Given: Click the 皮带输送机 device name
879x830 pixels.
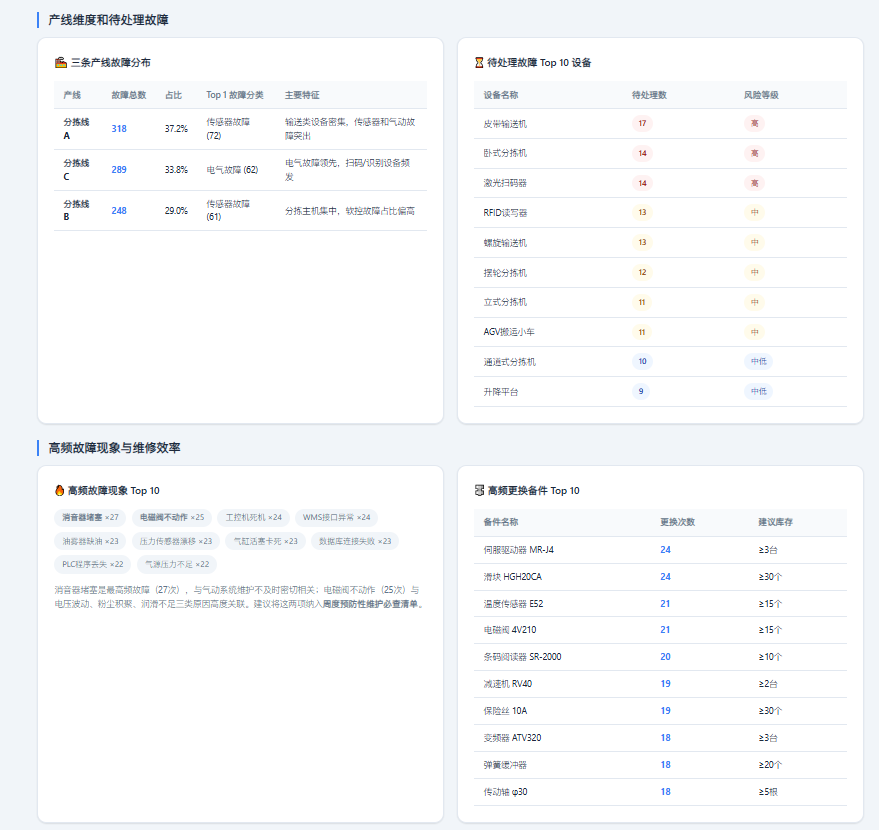Looking at the screenshot, I should (505, 124).
